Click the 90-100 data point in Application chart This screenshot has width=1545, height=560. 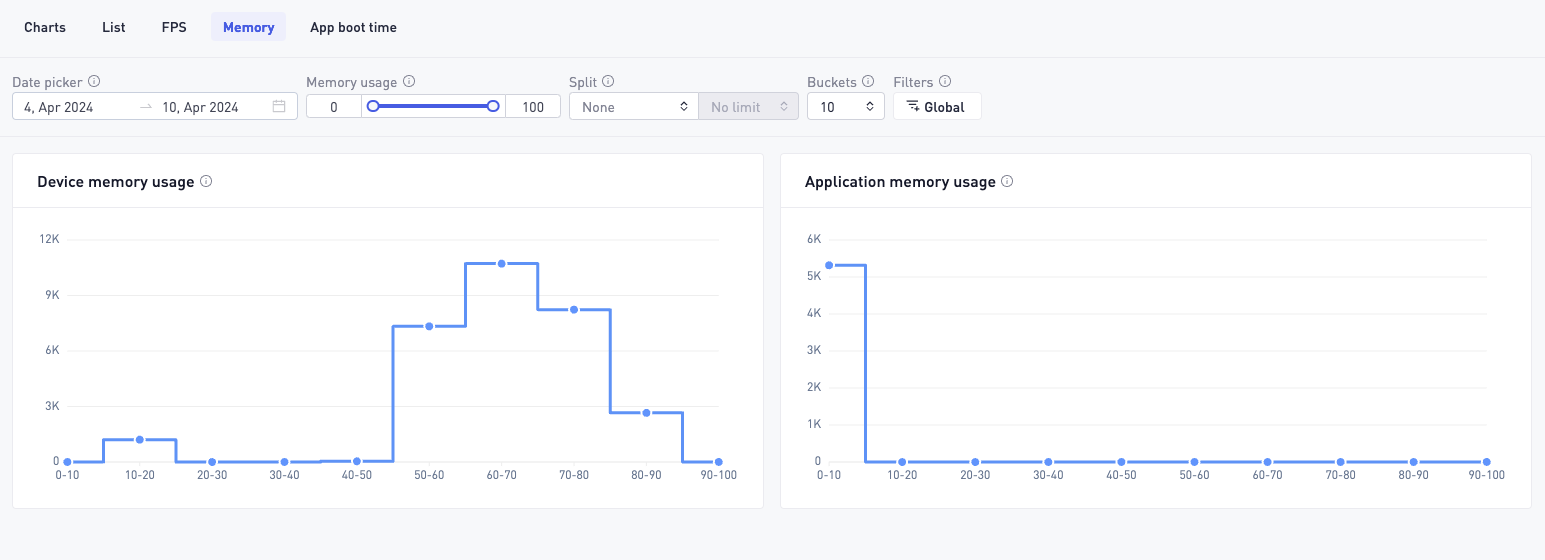[x=1486, y=462]
